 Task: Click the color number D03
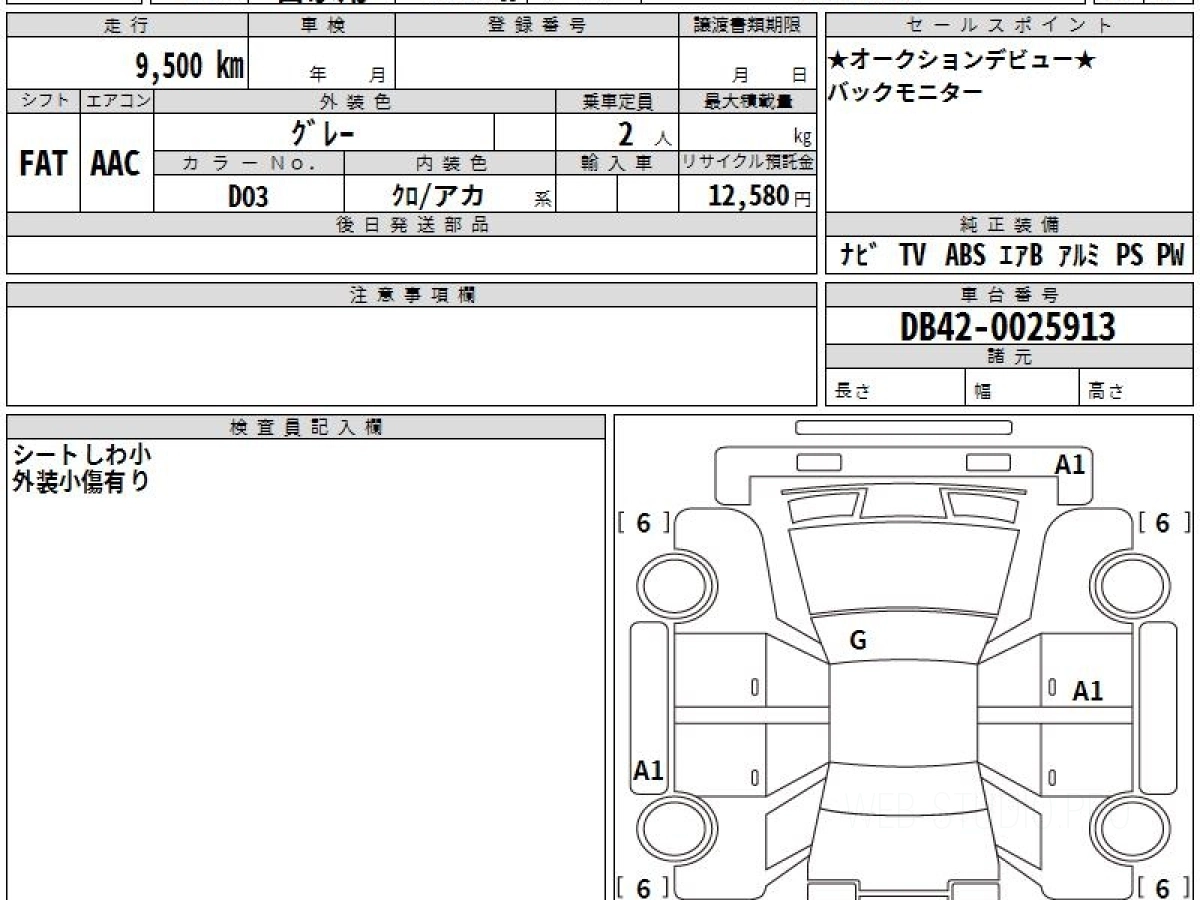tap(248, 197)
